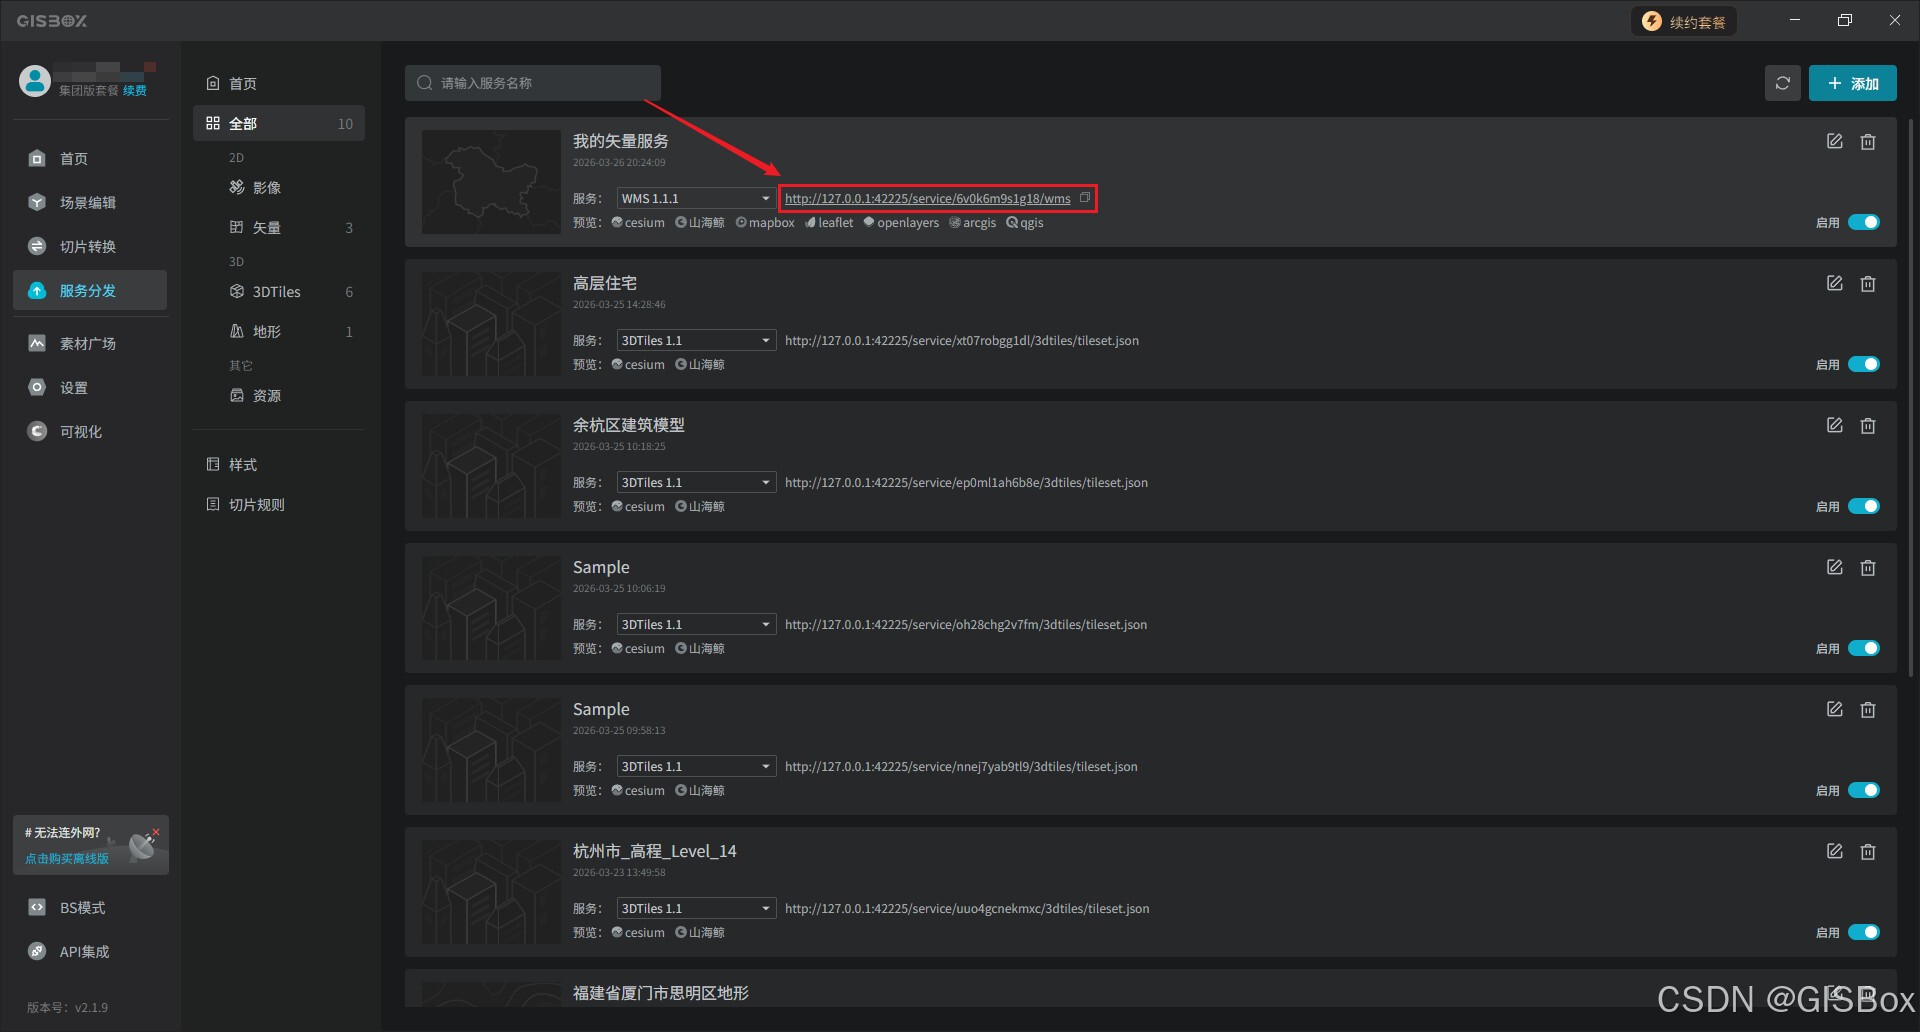Click the 我的矢量服务 map thumbnail
The height and width of the screenshot is (1032, 1920).
pyautogui.click(x=491, y=182)
